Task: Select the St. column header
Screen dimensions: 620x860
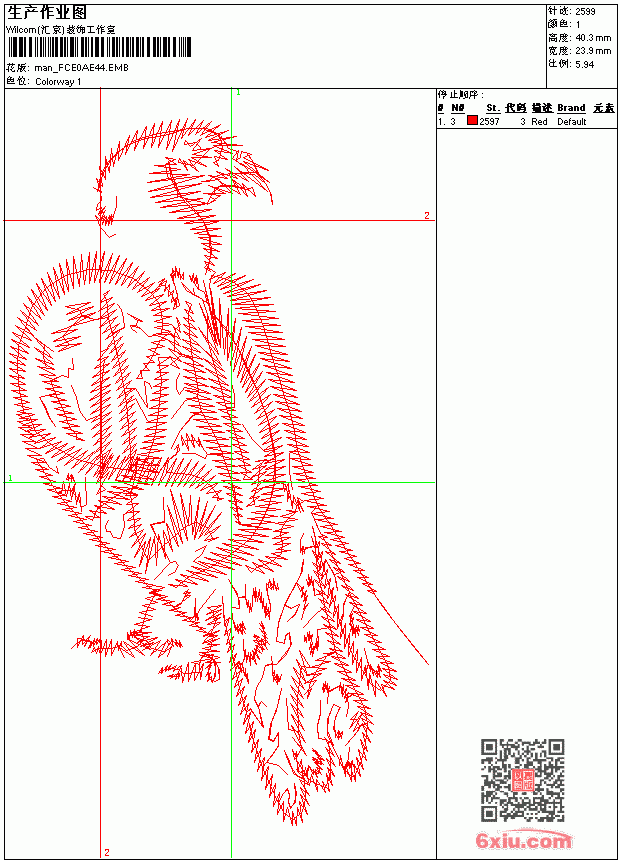Action: click(493, 108)
